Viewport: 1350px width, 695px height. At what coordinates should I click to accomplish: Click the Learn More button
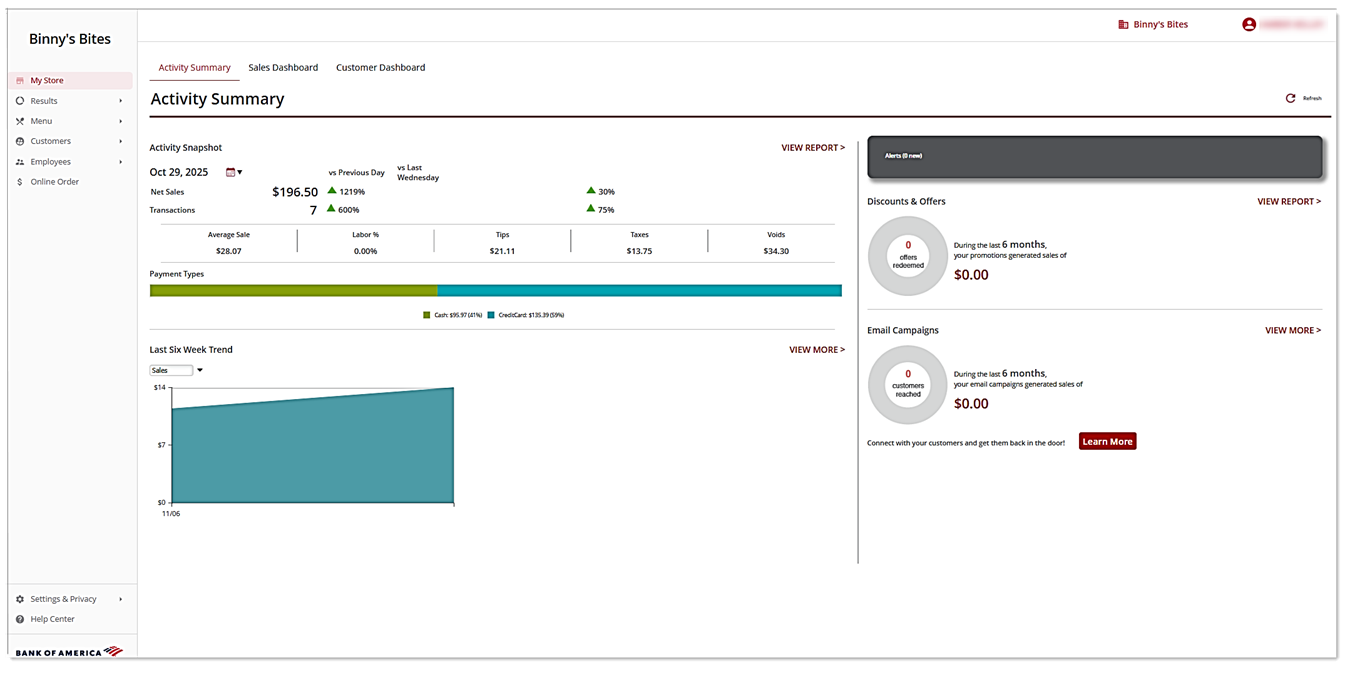click(1107, 442)
